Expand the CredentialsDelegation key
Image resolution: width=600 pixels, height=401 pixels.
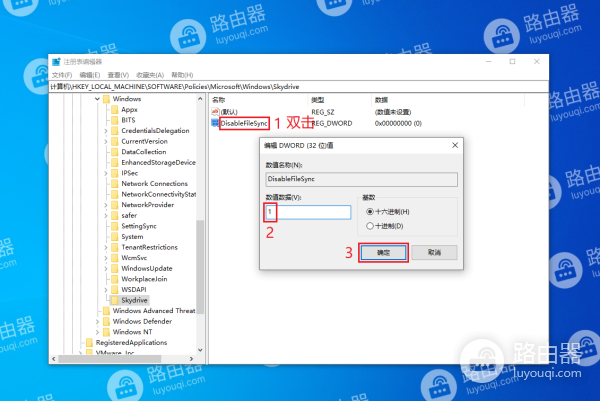click(x=106, y=131)
